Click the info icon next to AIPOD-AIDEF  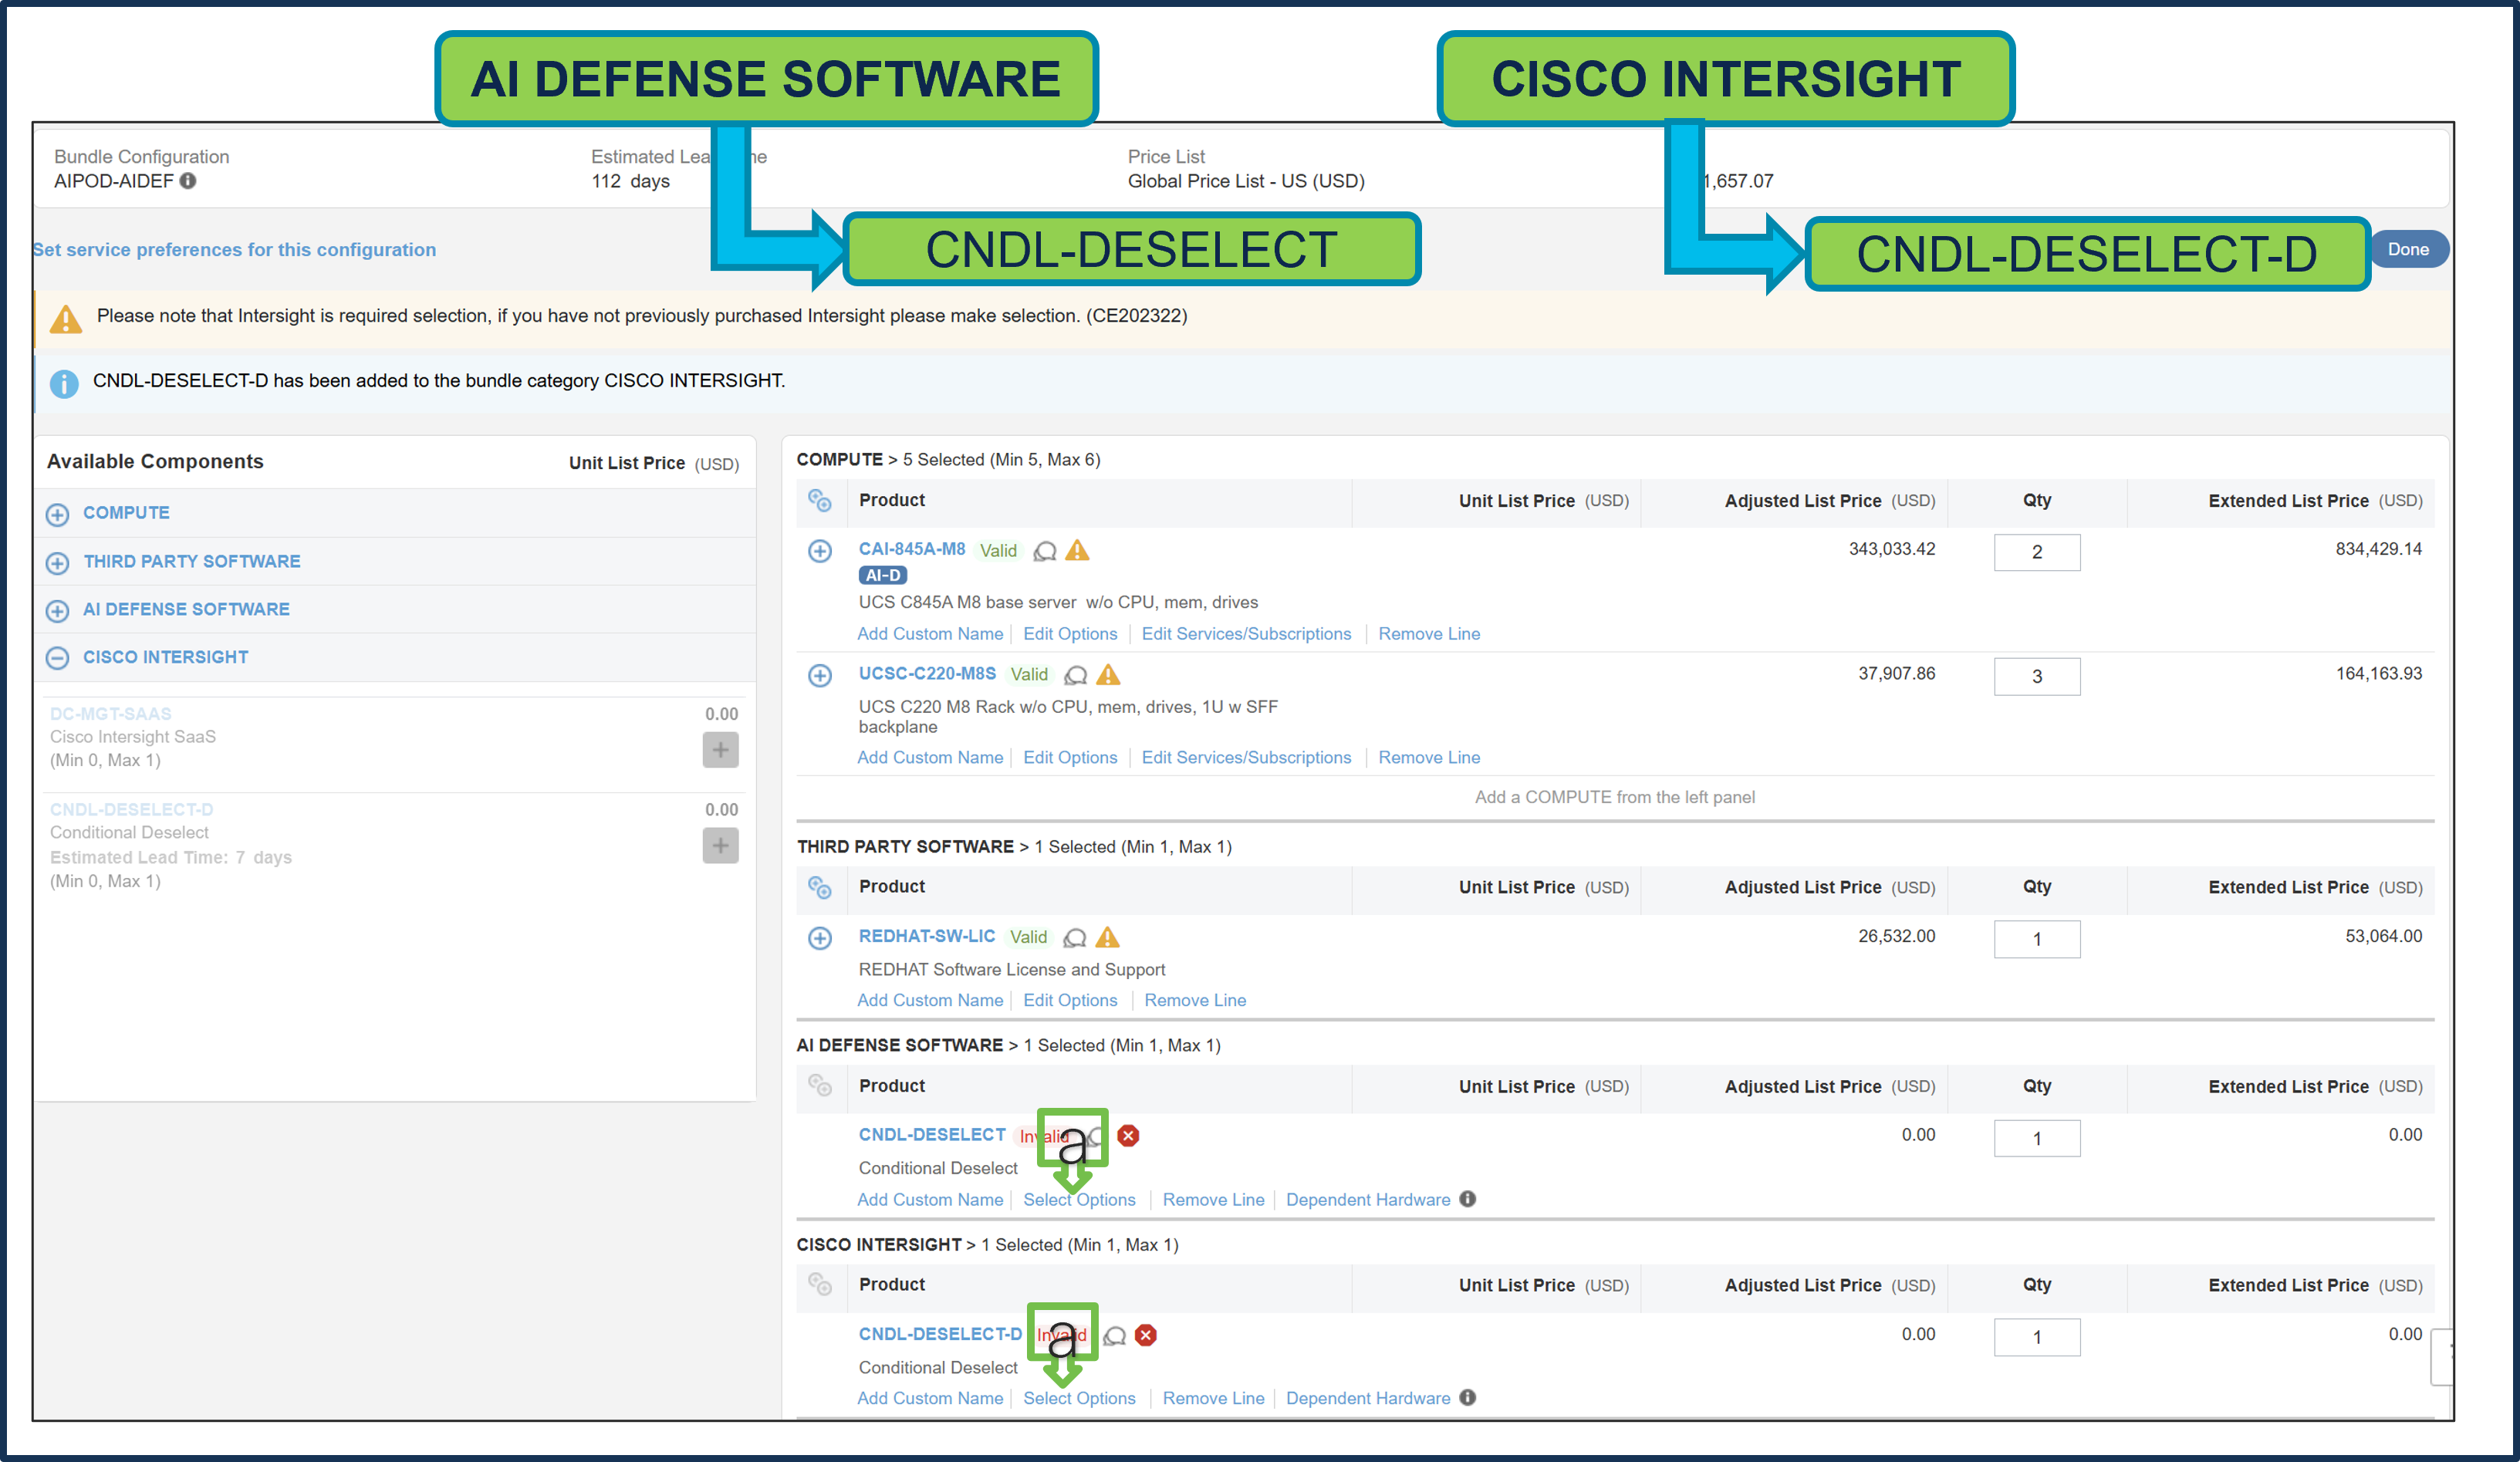pos(190,181)
